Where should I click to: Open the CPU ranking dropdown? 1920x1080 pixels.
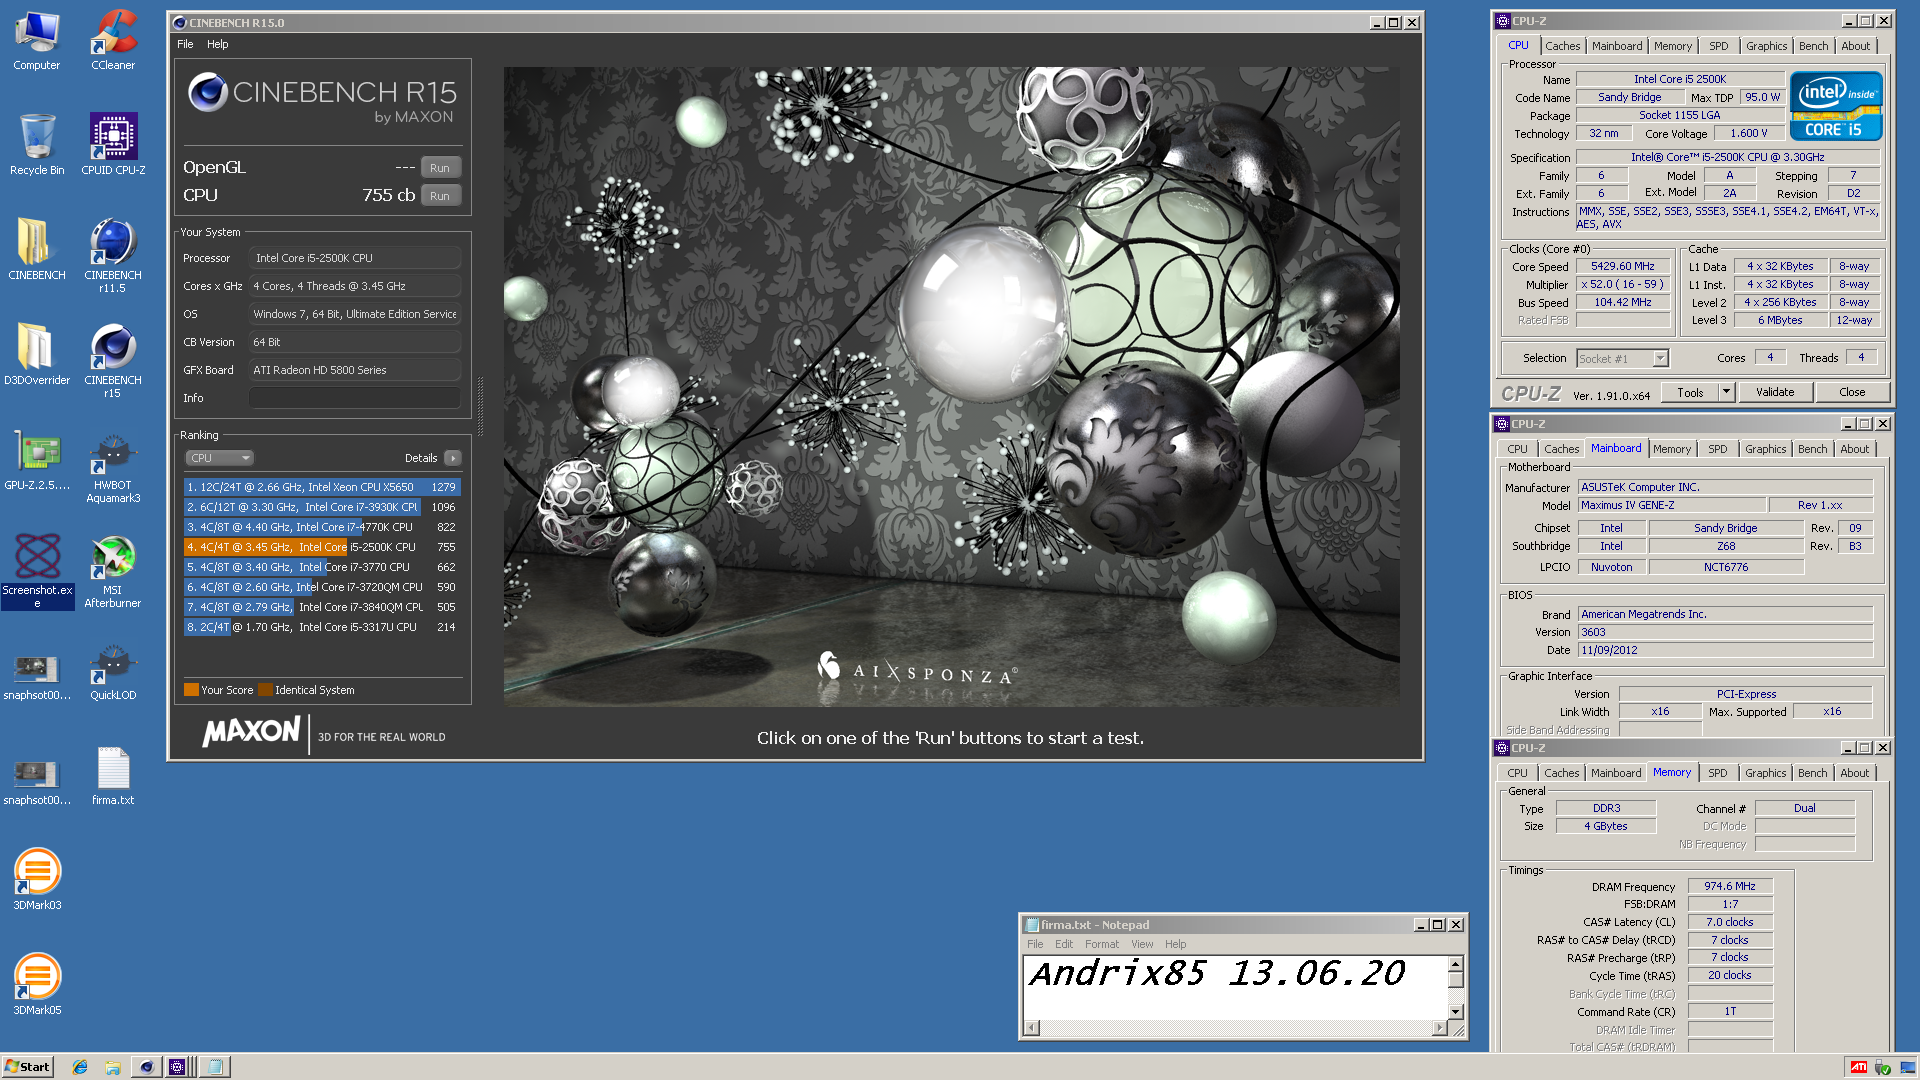click(219, 458)
